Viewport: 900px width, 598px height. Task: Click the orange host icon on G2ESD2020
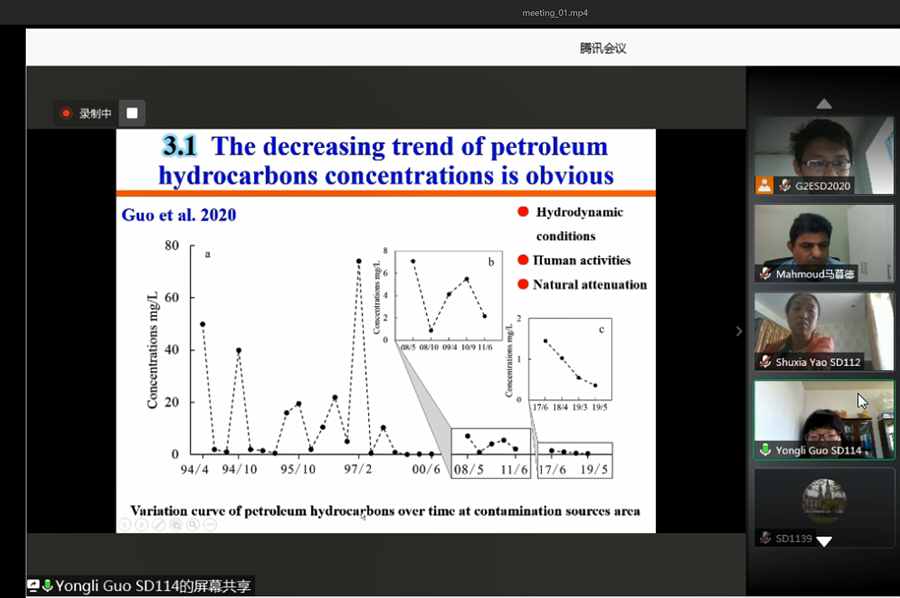[x=764, y=185]
